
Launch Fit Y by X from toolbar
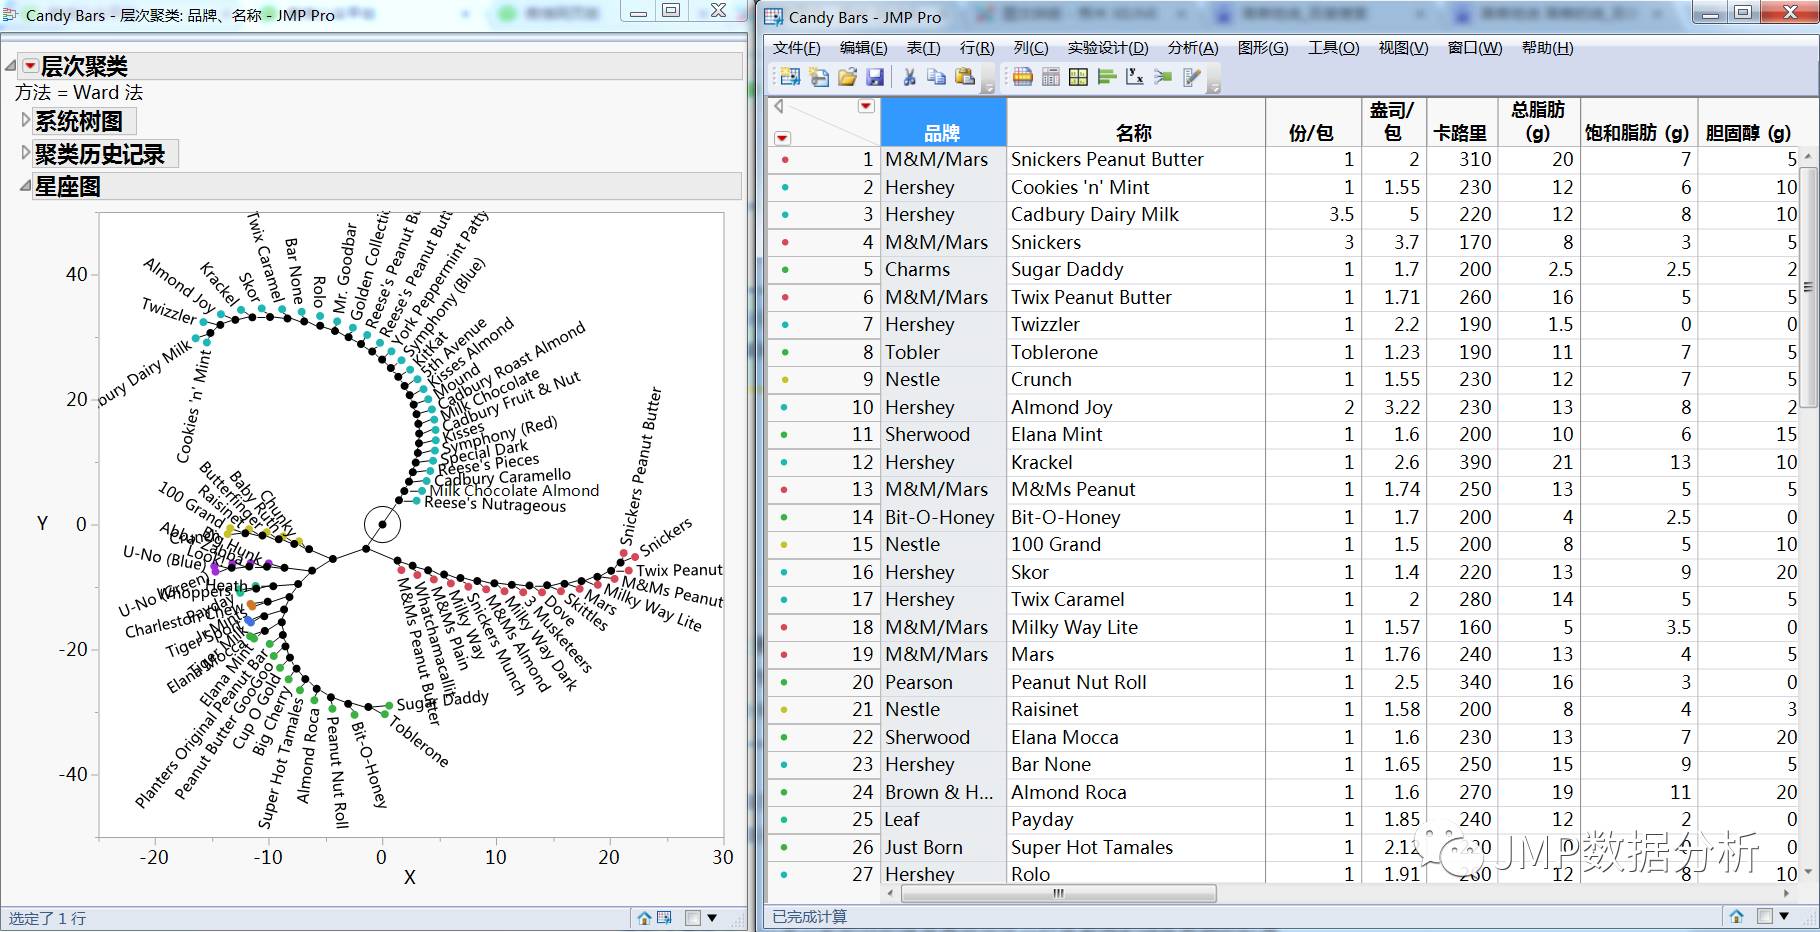tap(1134, 77)
